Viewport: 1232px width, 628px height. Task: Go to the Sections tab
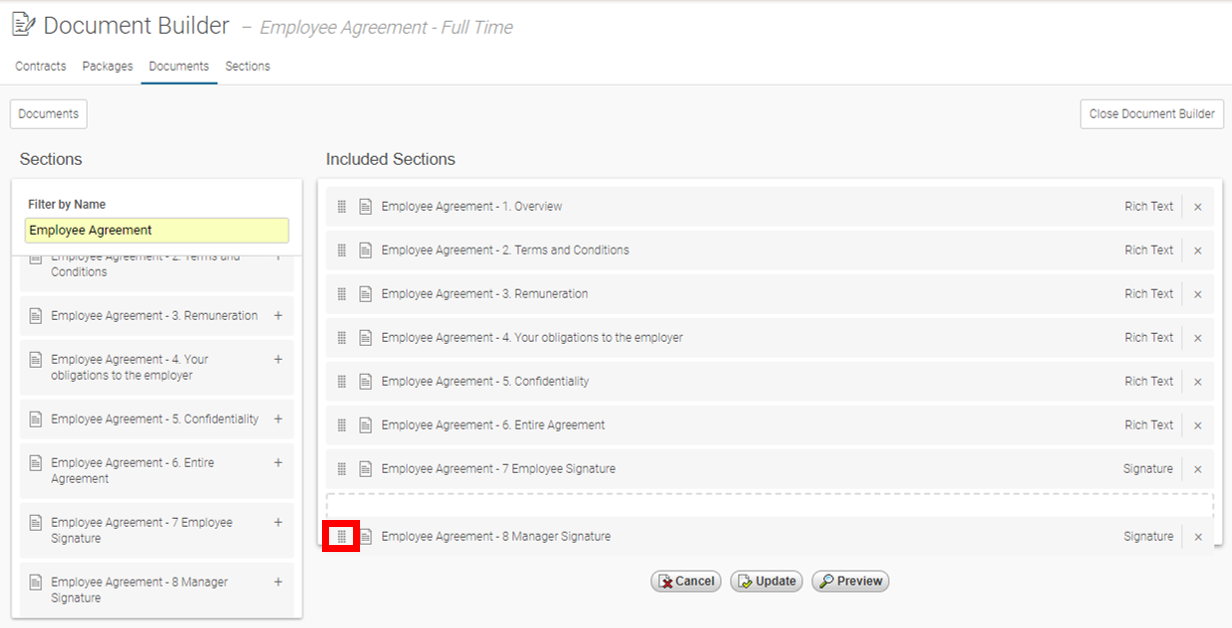[247, 66]
